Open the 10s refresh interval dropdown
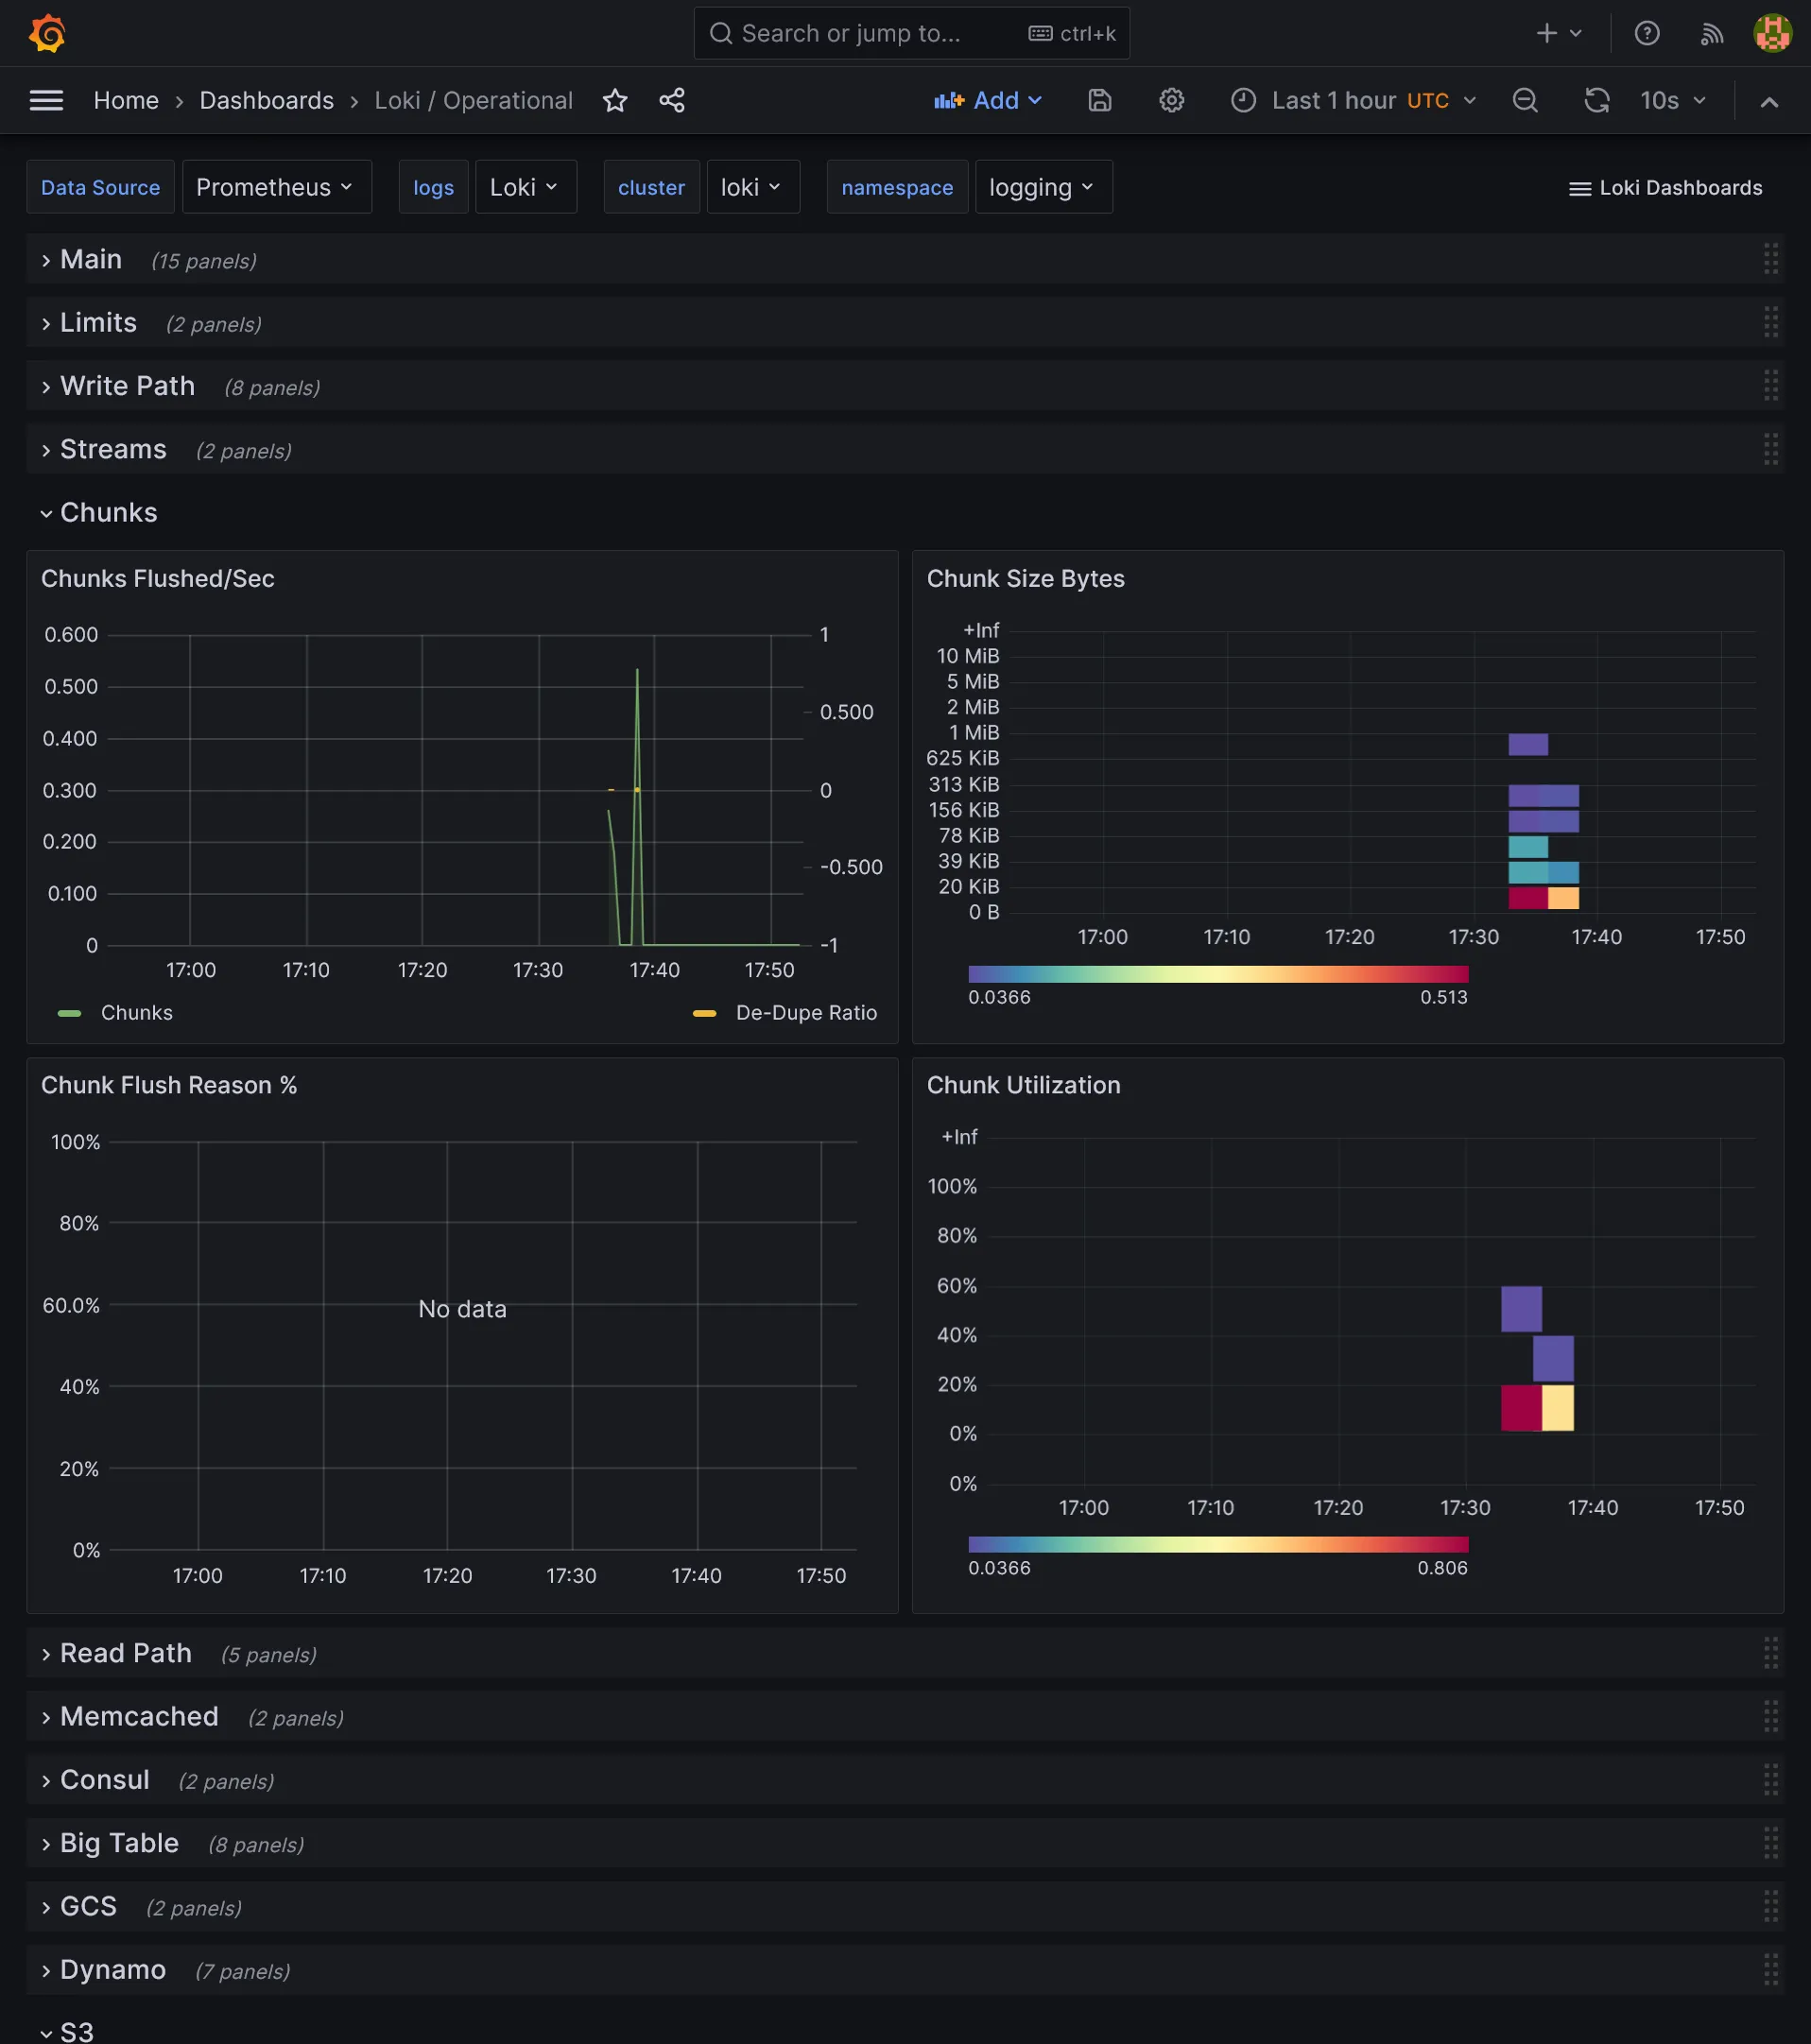This screenshot has width=1811, height=2044. pyautogui.click(x=1673, y=100)
